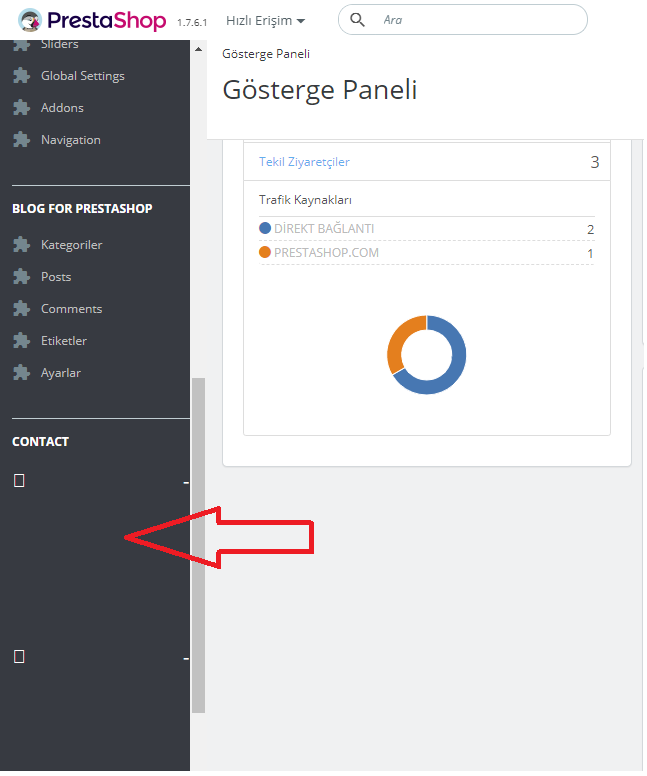Click the PrestaShop logo

point(92,20)
